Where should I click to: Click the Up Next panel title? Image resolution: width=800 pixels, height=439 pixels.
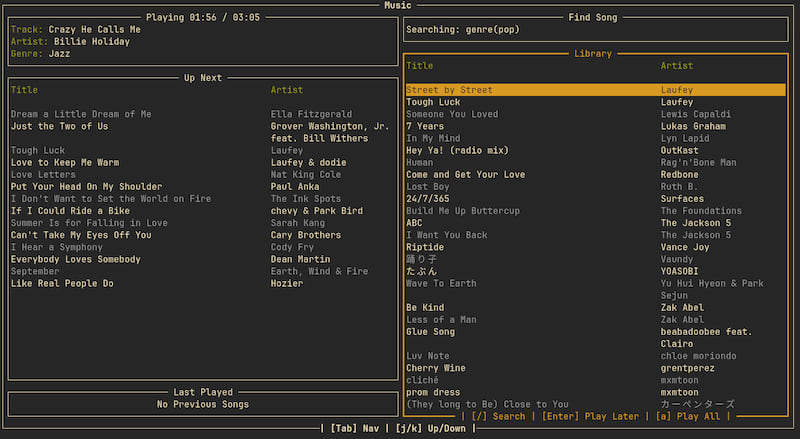(x=202, y=77)
